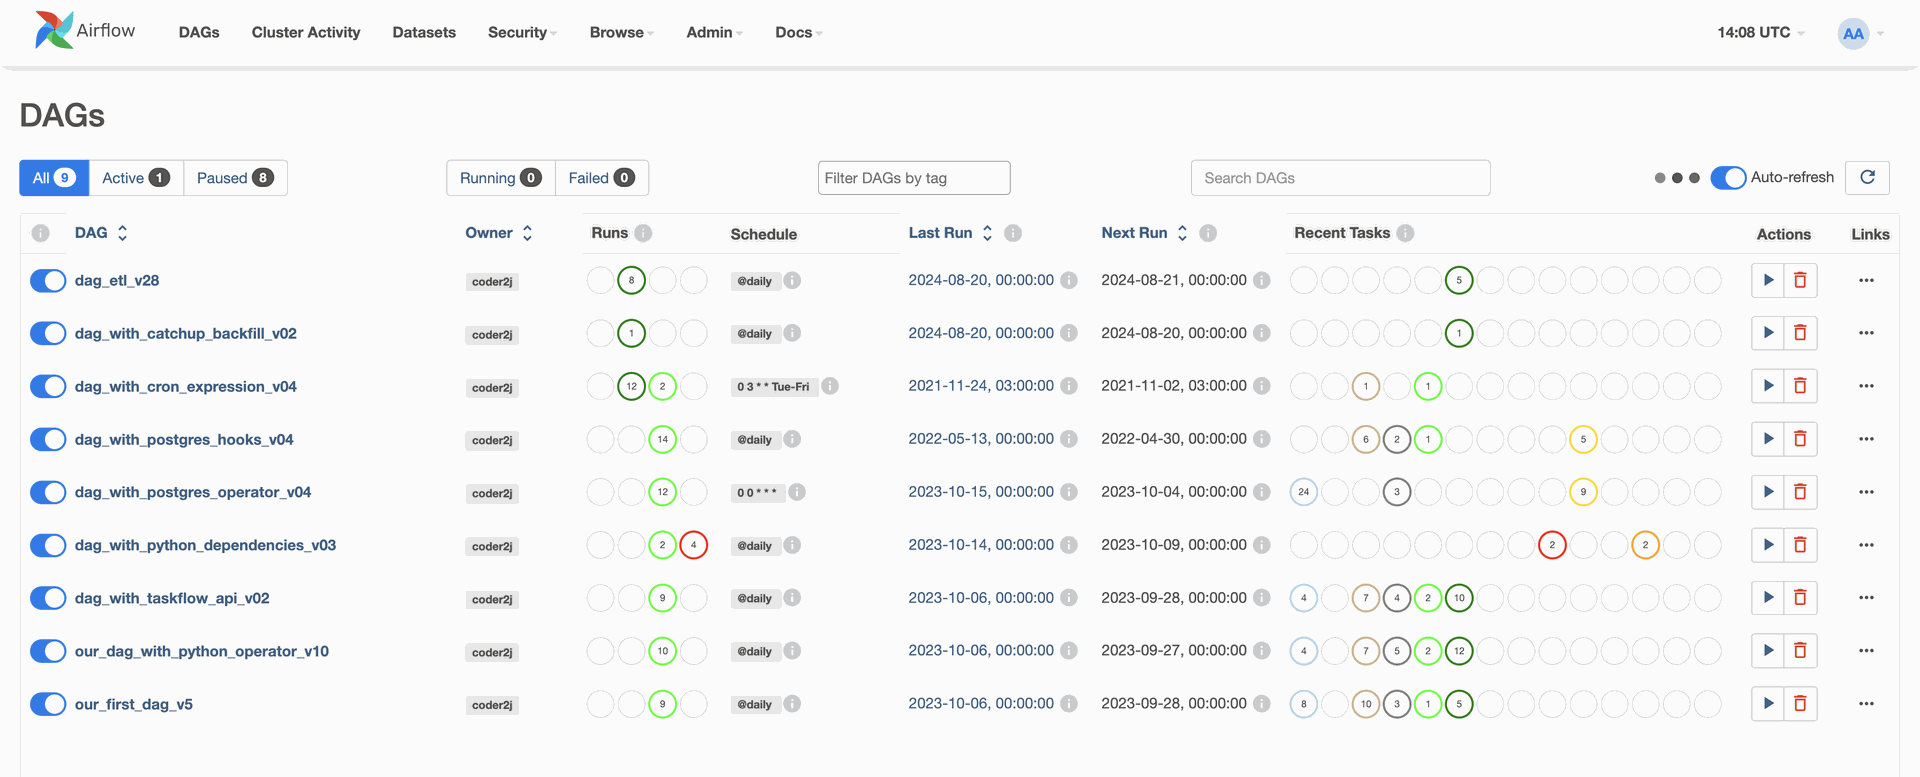Open last run 2021-11-24, 03:00:00 link

pos(981,386)
